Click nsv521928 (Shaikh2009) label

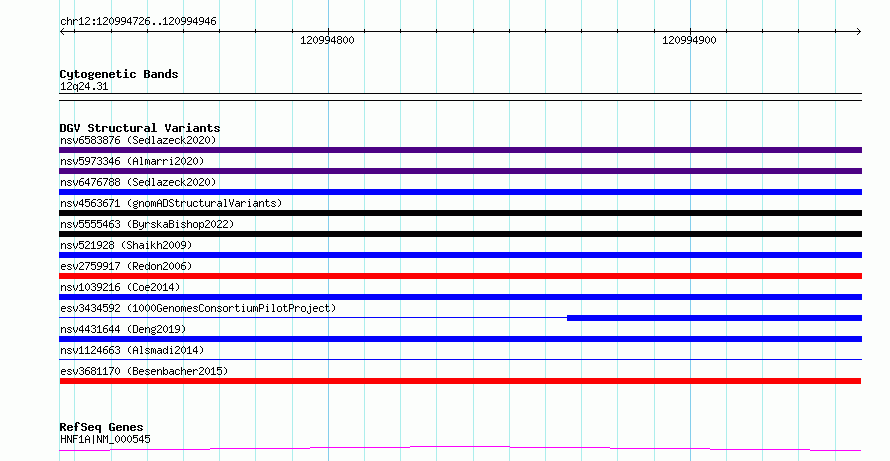[x=126, y=245]
